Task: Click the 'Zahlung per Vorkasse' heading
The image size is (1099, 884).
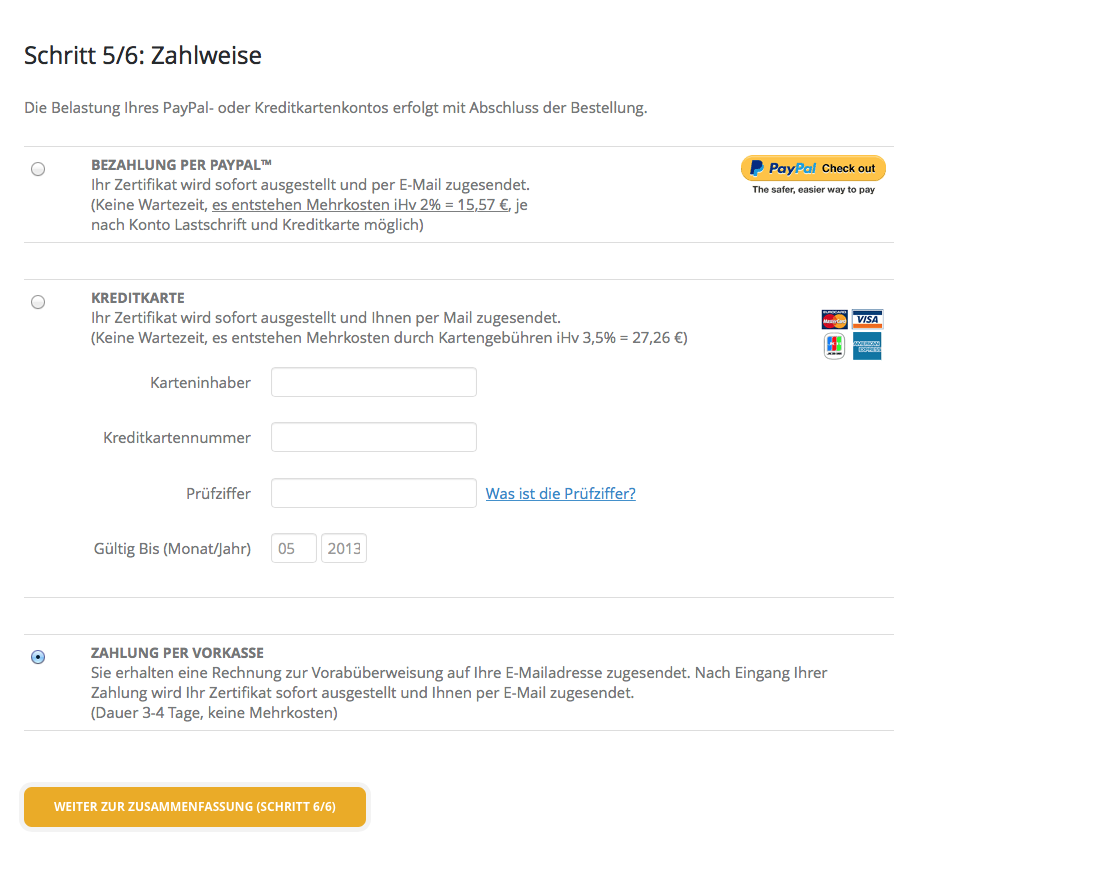Action: click(x=177, y=653)
